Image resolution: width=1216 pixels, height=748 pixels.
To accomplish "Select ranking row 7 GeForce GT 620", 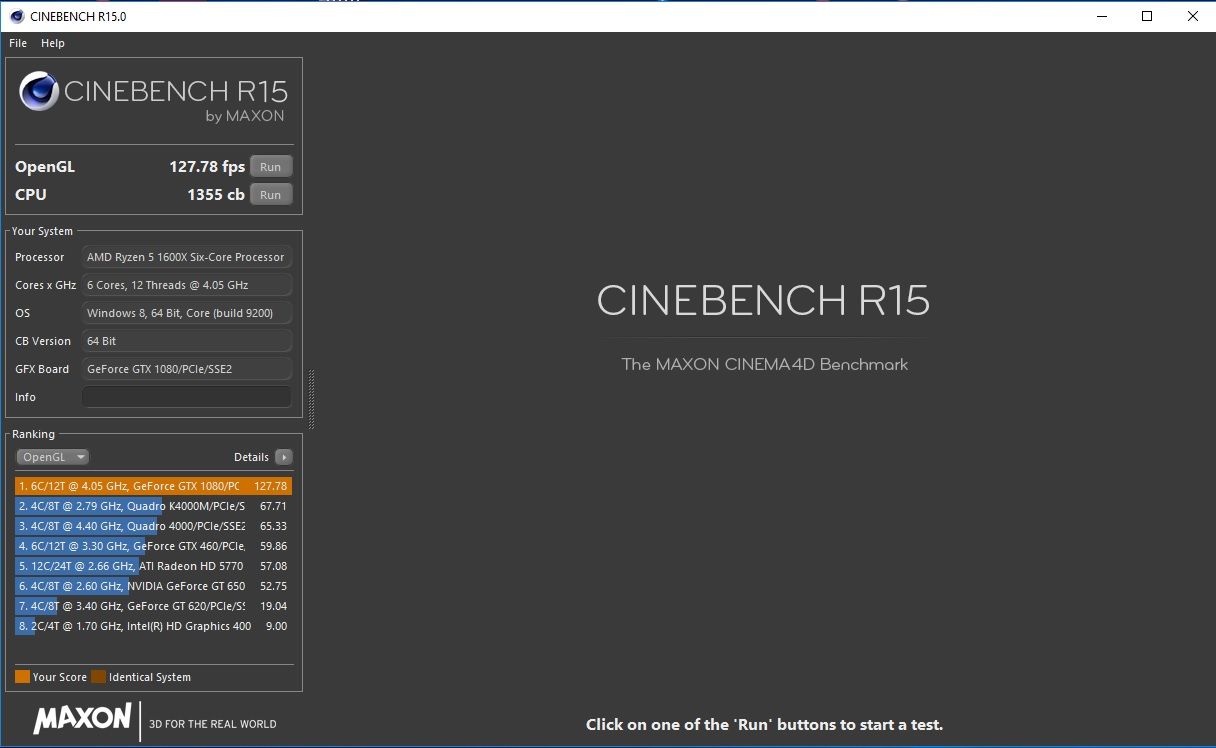I will [154, 606].
